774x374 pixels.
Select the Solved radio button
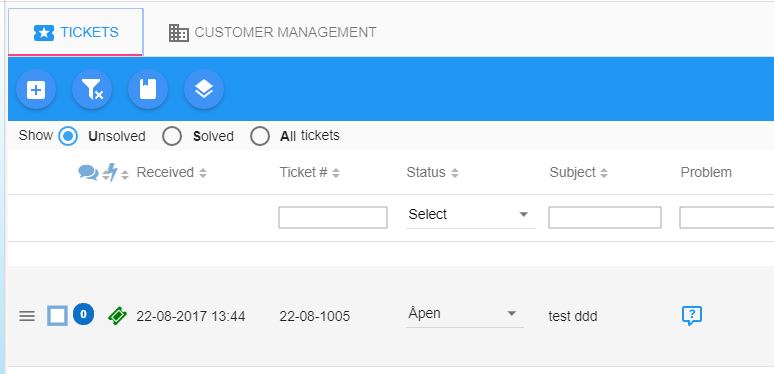pyautogui.click(x=172, y=136)
